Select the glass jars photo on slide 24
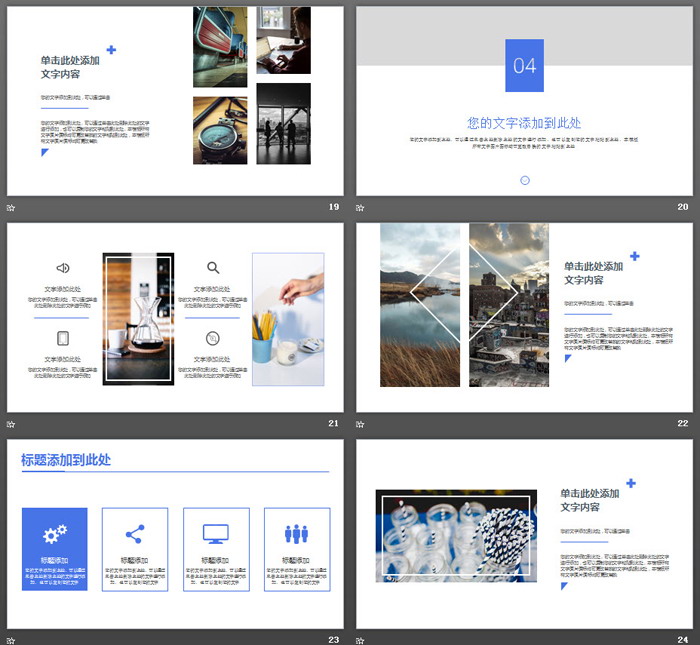Screen dimensions: 700x645 tap(456, 535)
